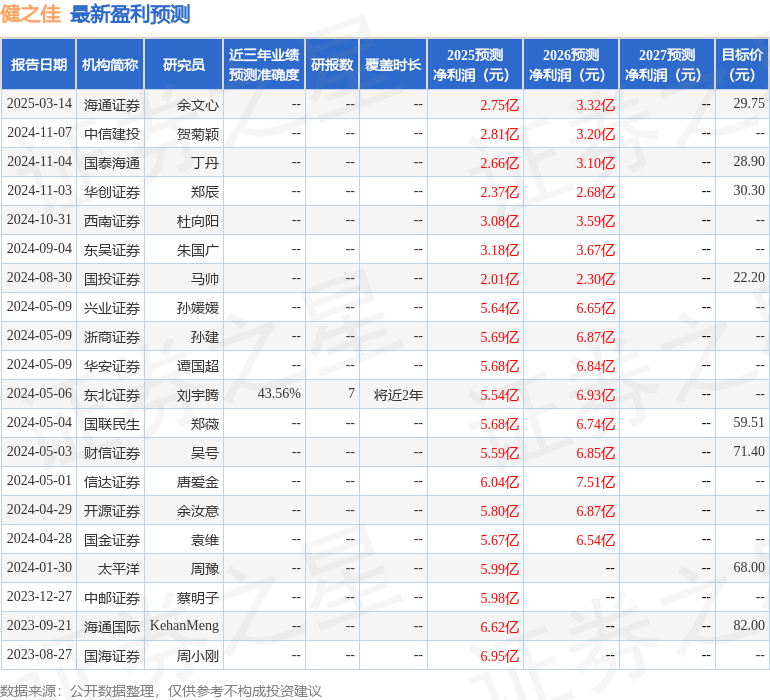Click the 7.51亿 profit value
This screenshot has width=770, height=700.
point(595,482)
